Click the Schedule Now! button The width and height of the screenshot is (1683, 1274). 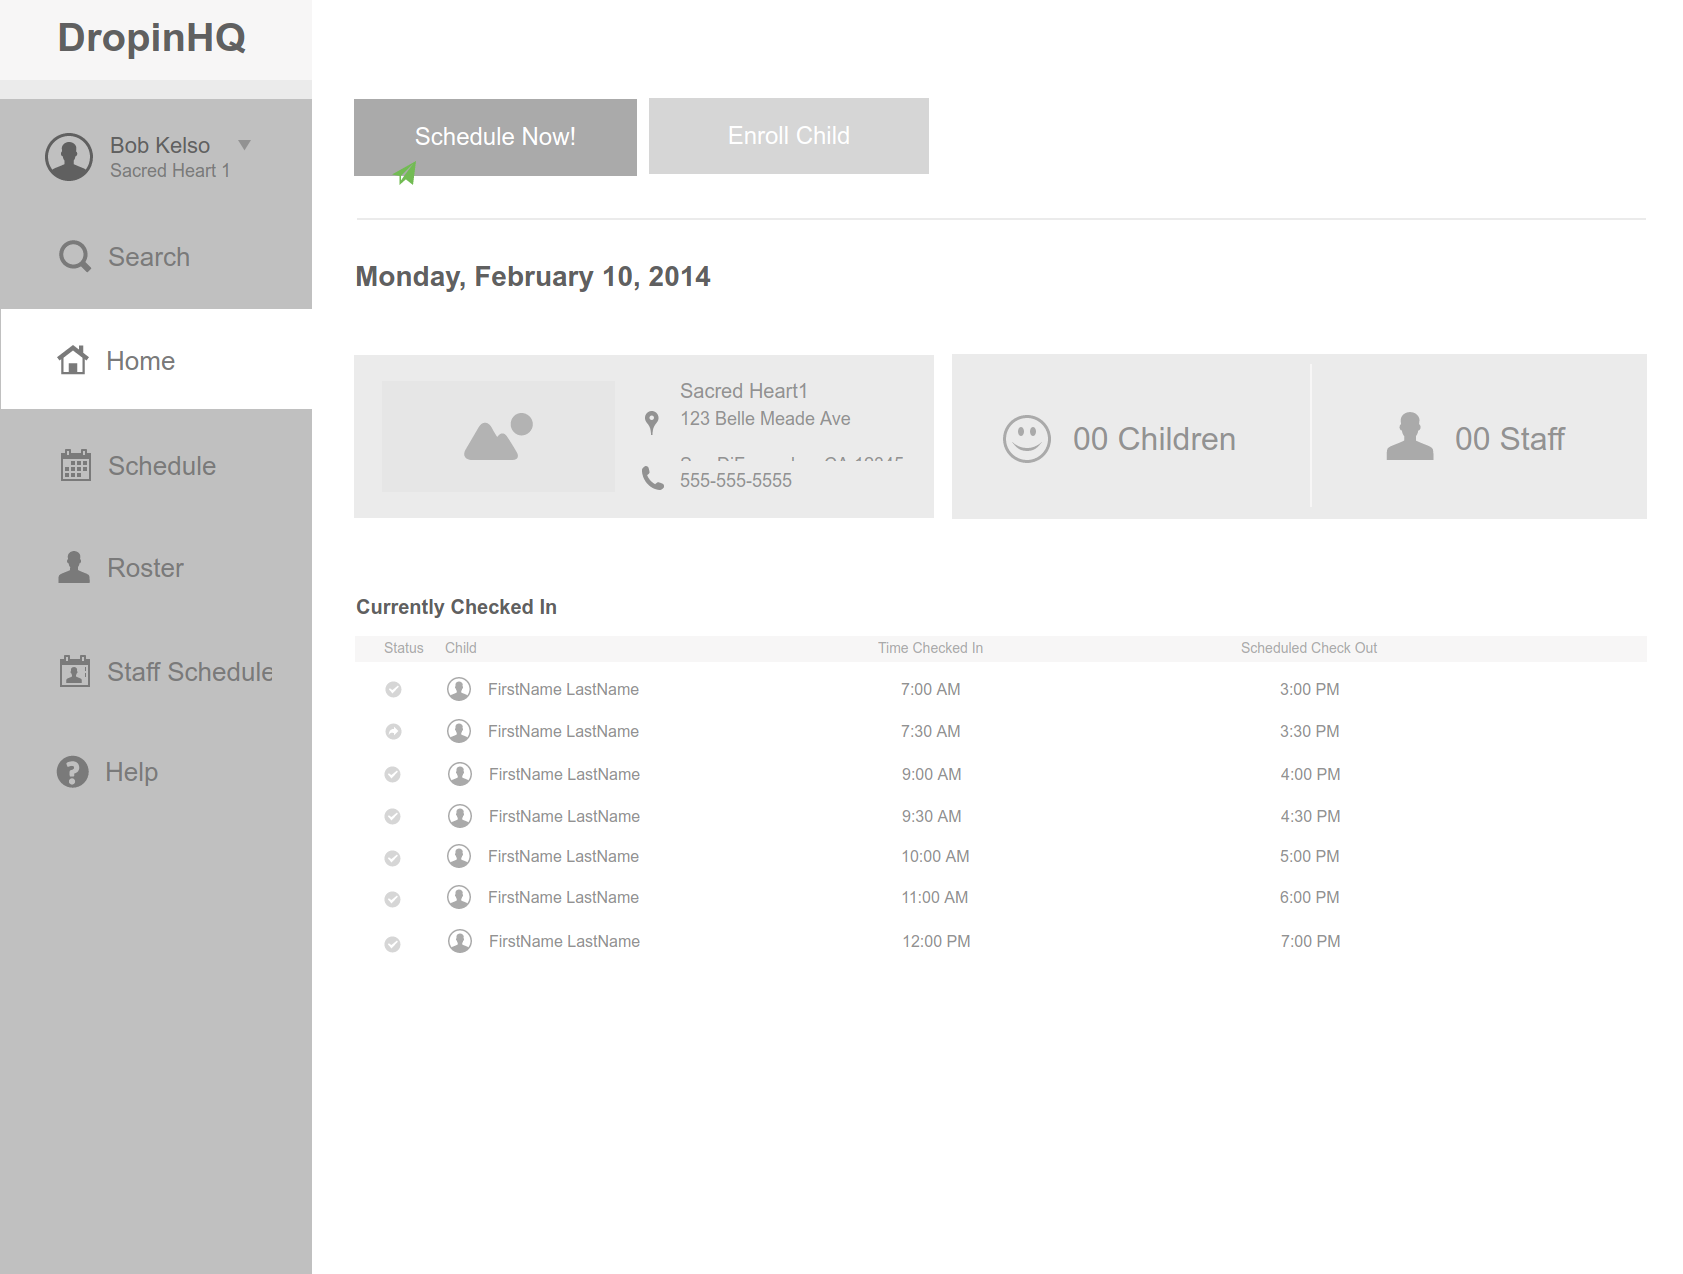click(495, 137)
